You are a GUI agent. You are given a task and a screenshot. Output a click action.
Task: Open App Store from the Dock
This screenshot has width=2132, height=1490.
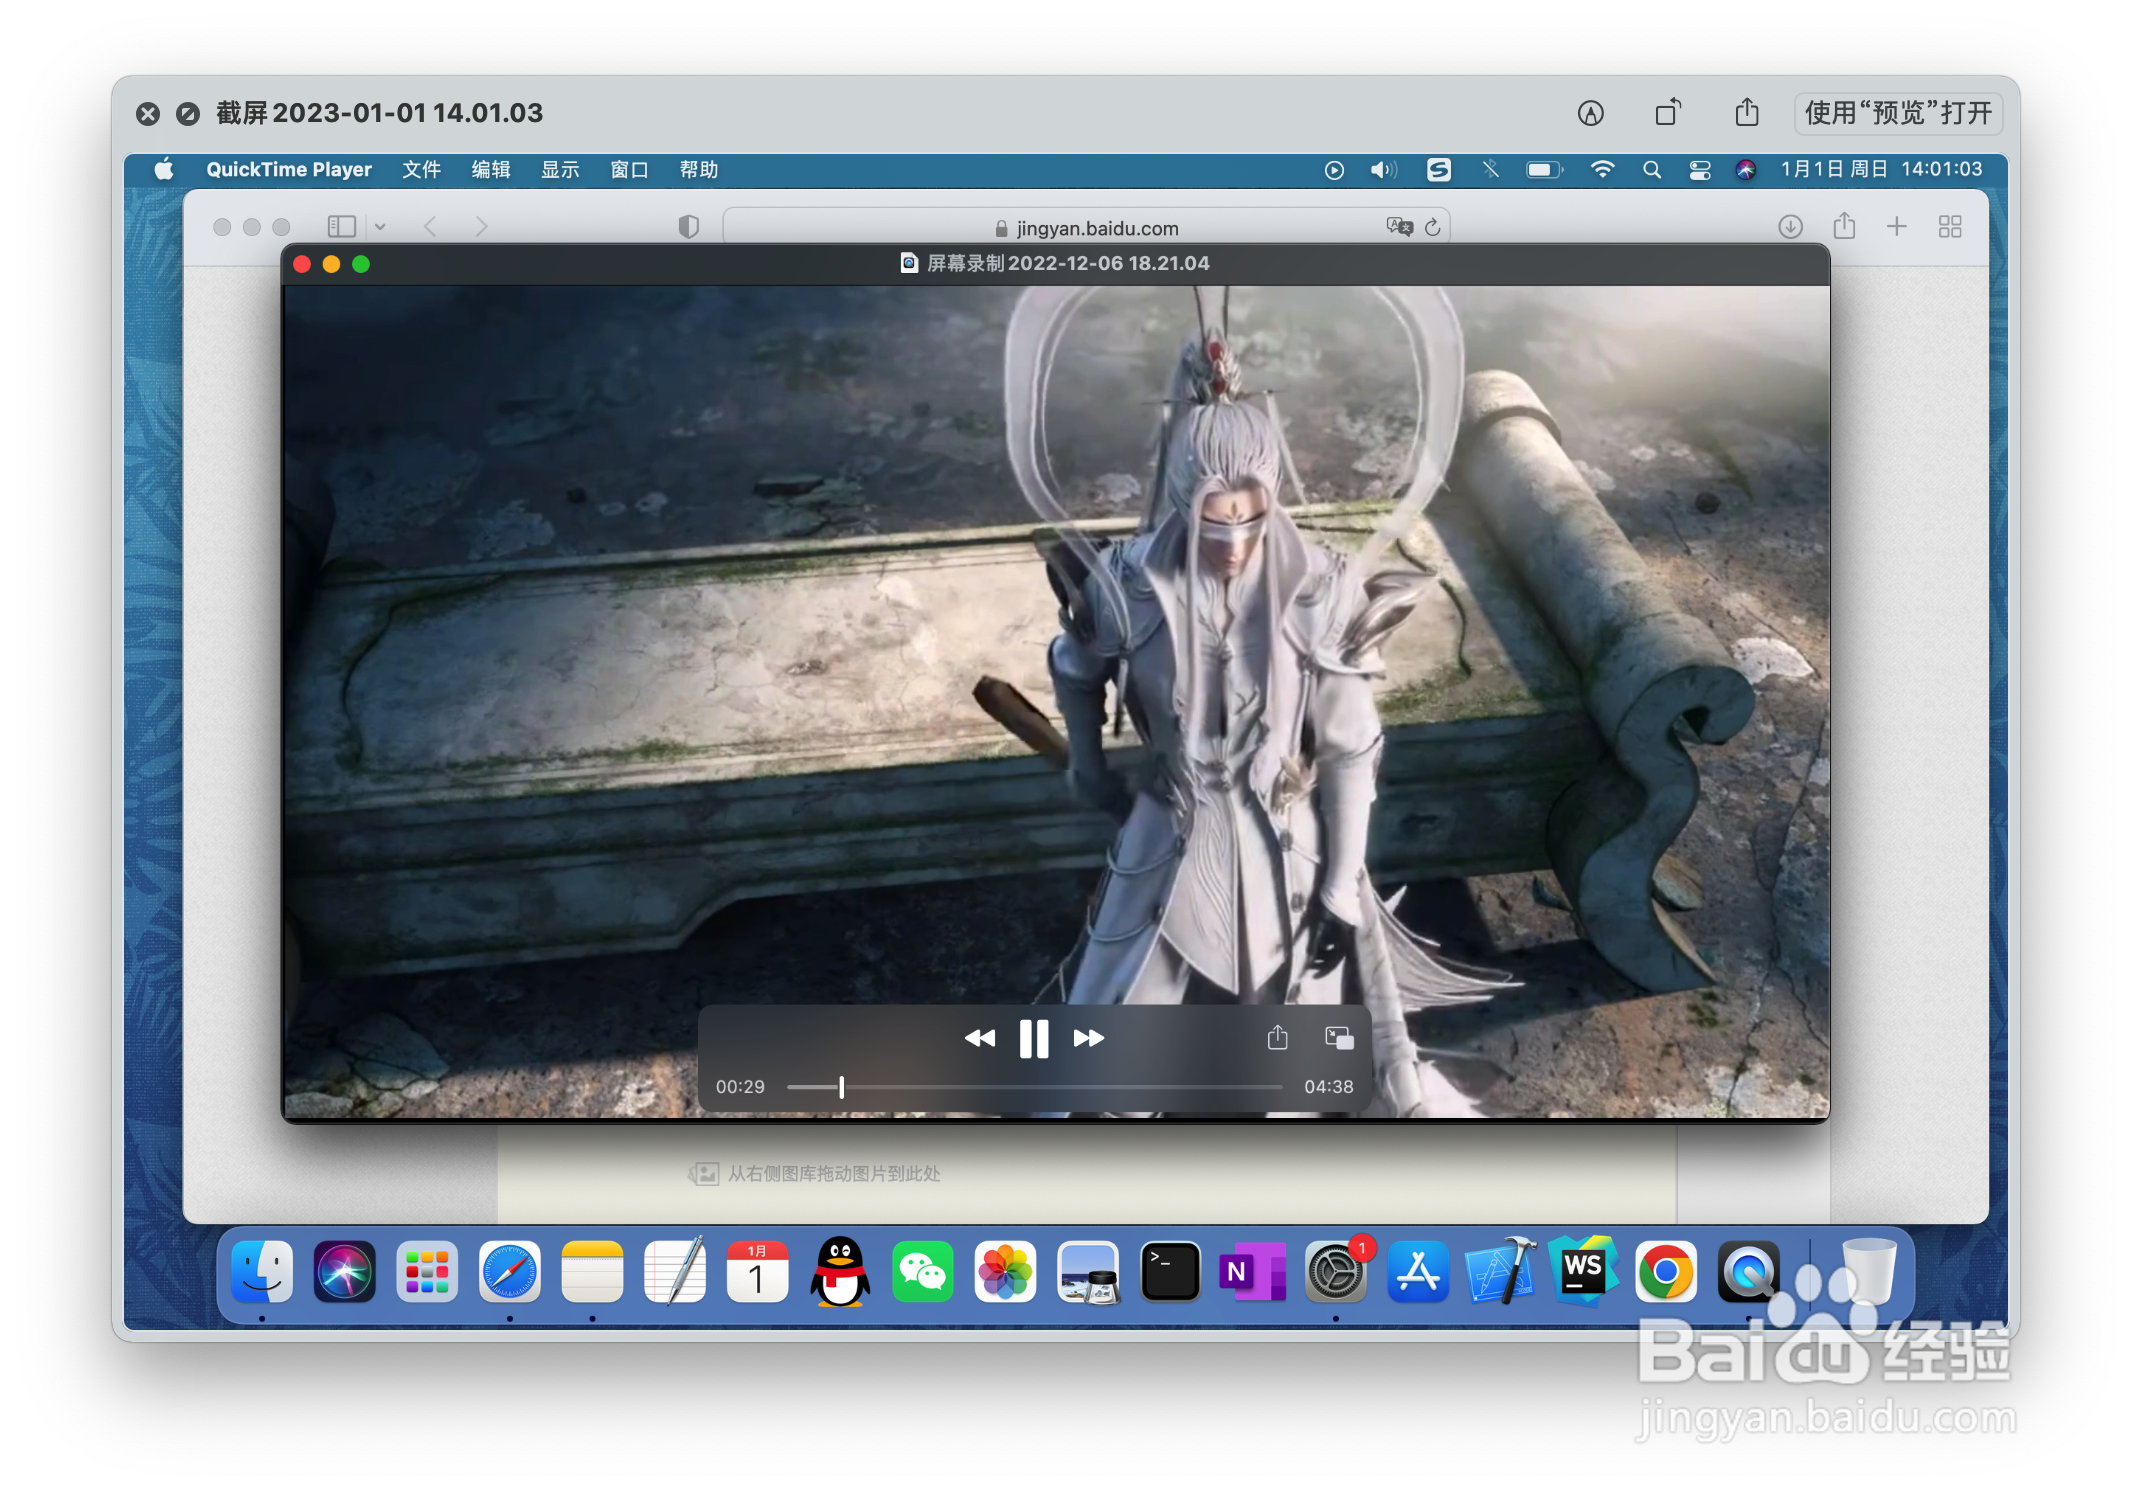point(1418,1272)
